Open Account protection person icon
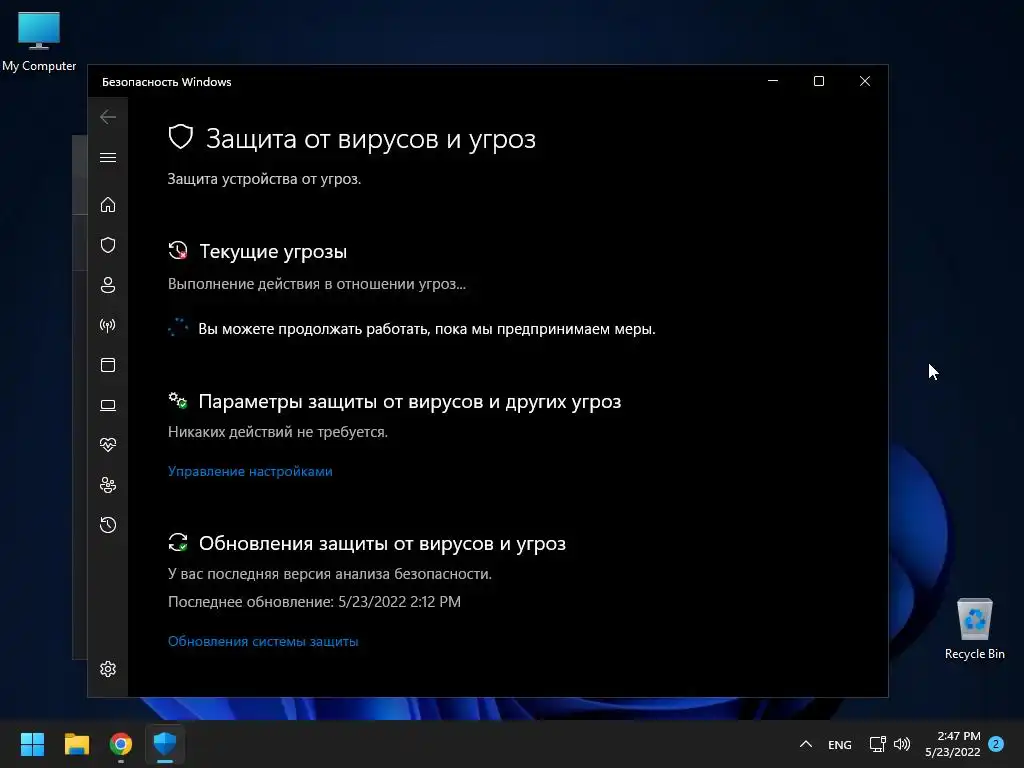This screenshot has width=1024, height=768. (108, 285)
